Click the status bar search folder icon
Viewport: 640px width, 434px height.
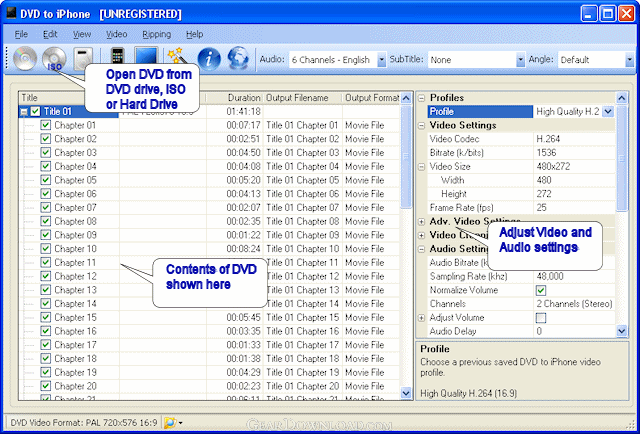point(169,423)
